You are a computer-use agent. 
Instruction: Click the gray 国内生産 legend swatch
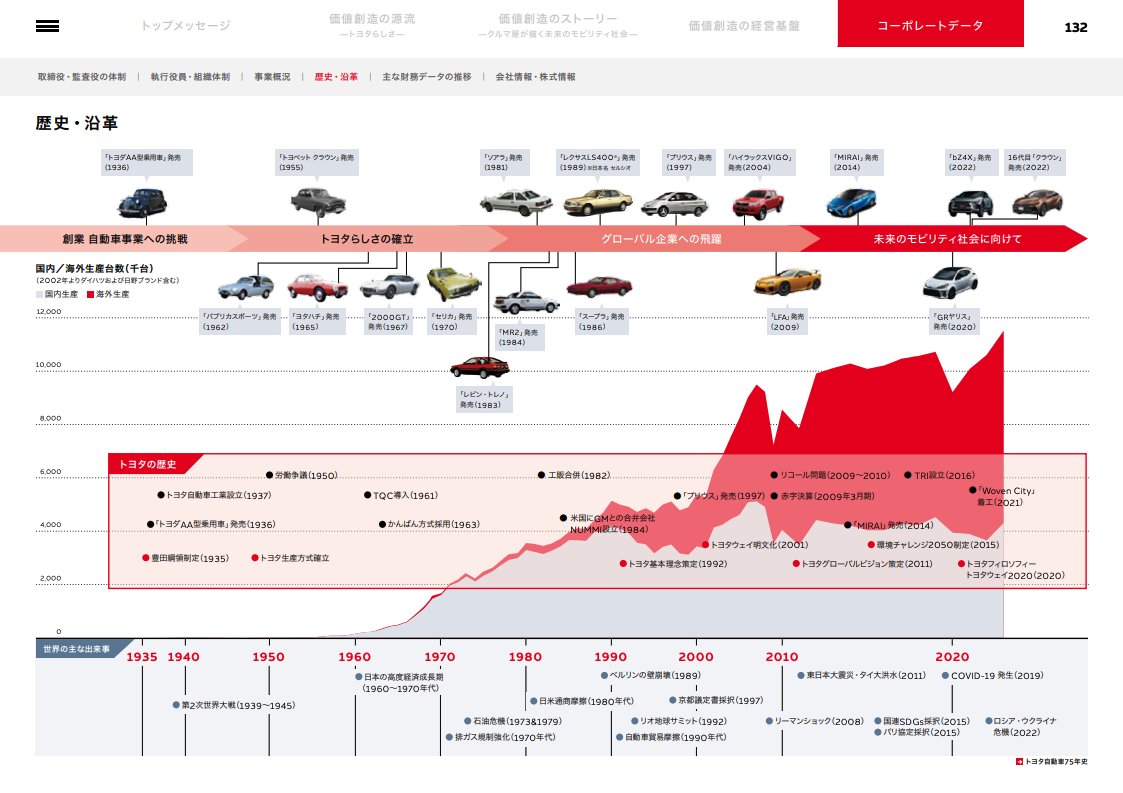[x=39, y=295]
